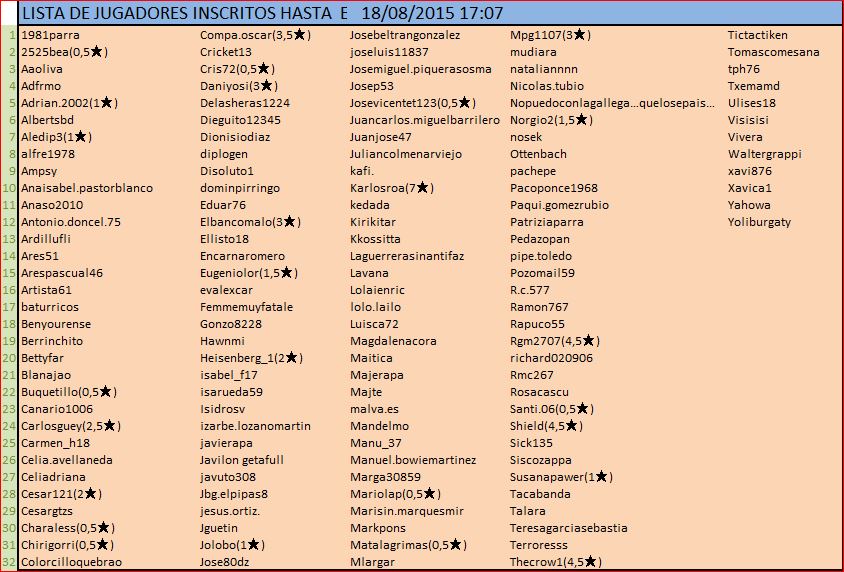Click the Tictactiken cell
844x572 pixels.
(759, 35)
